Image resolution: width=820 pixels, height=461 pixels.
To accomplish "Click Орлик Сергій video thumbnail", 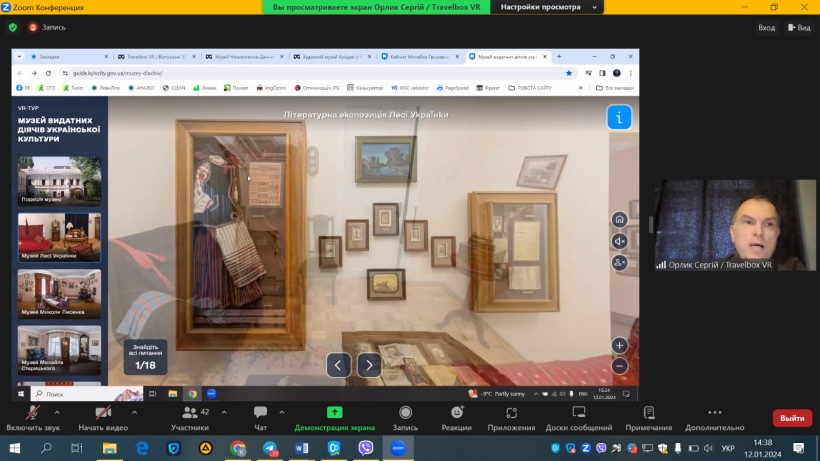I will click(735, 225).
